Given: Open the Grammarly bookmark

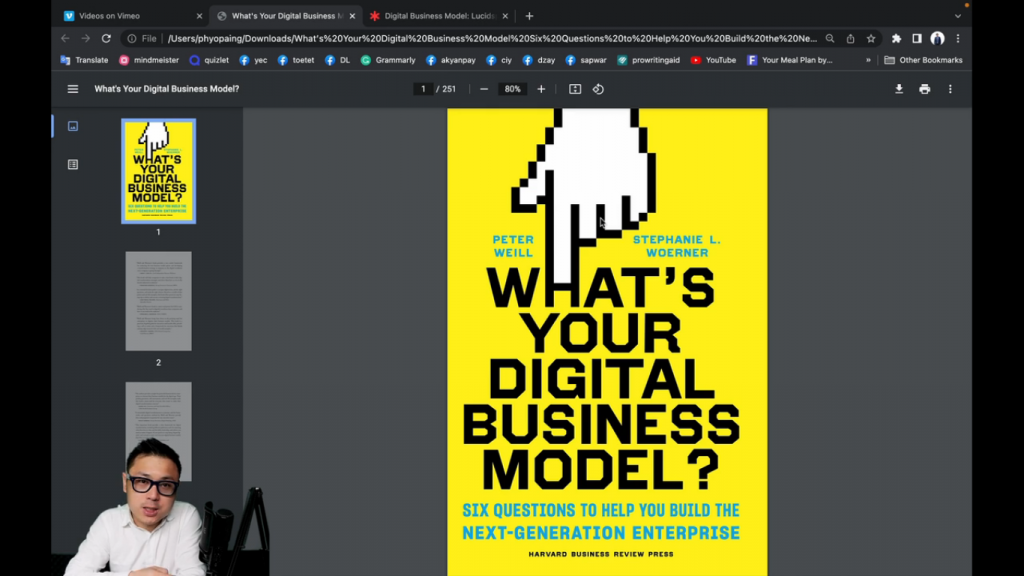Looking at the screenshot, I should click(388, 60).
